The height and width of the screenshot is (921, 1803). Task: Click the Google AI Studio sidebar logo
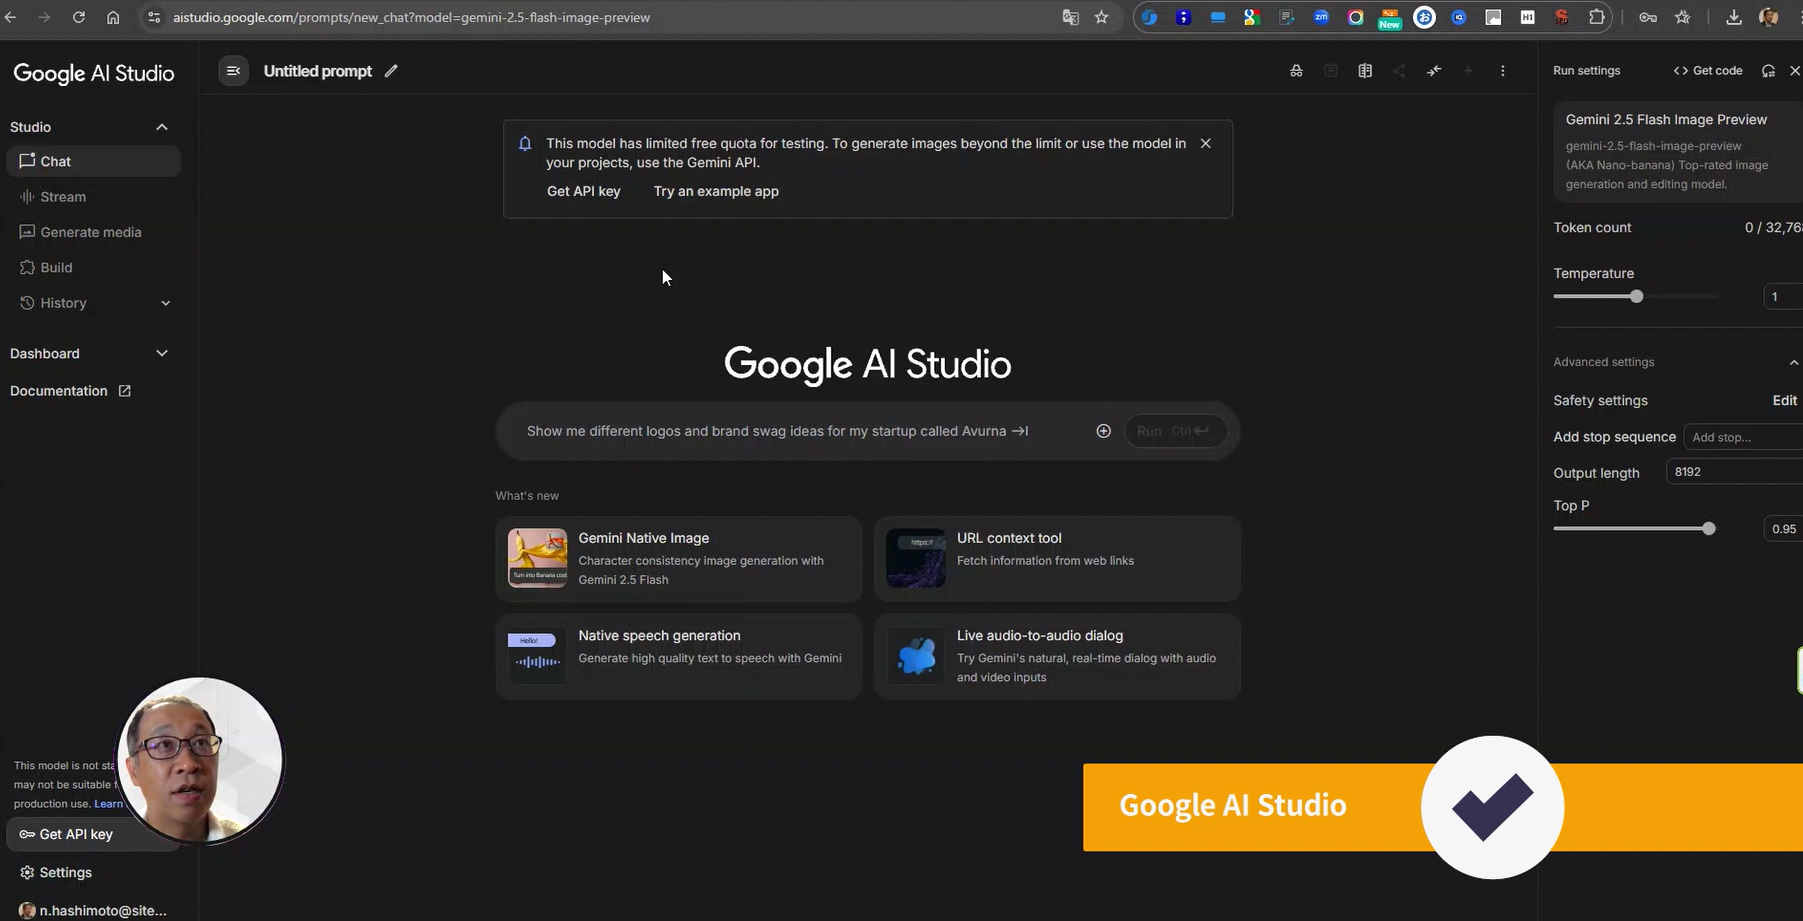tap(94, 73)
